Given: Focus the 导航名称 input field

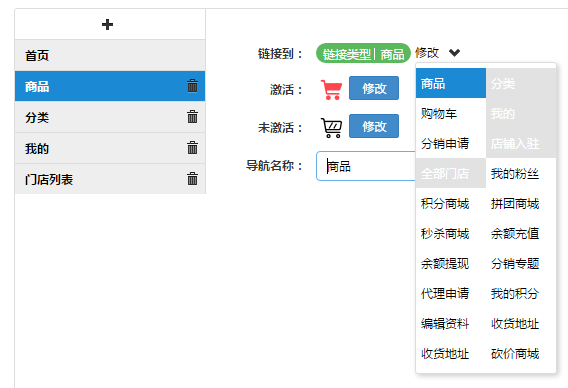Looking at the screenshot, I should (x=366, y=166).
